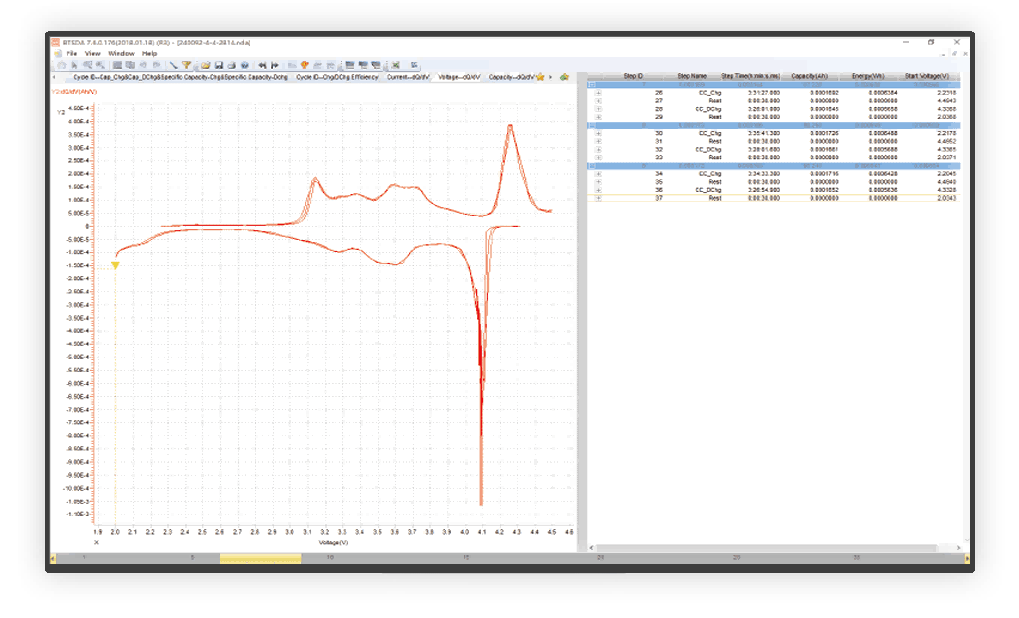Image resolution: width=1019 pixels, height=618 pixels.
Task: Click the zoom in magnifier icon
Action: pos(88,65)
